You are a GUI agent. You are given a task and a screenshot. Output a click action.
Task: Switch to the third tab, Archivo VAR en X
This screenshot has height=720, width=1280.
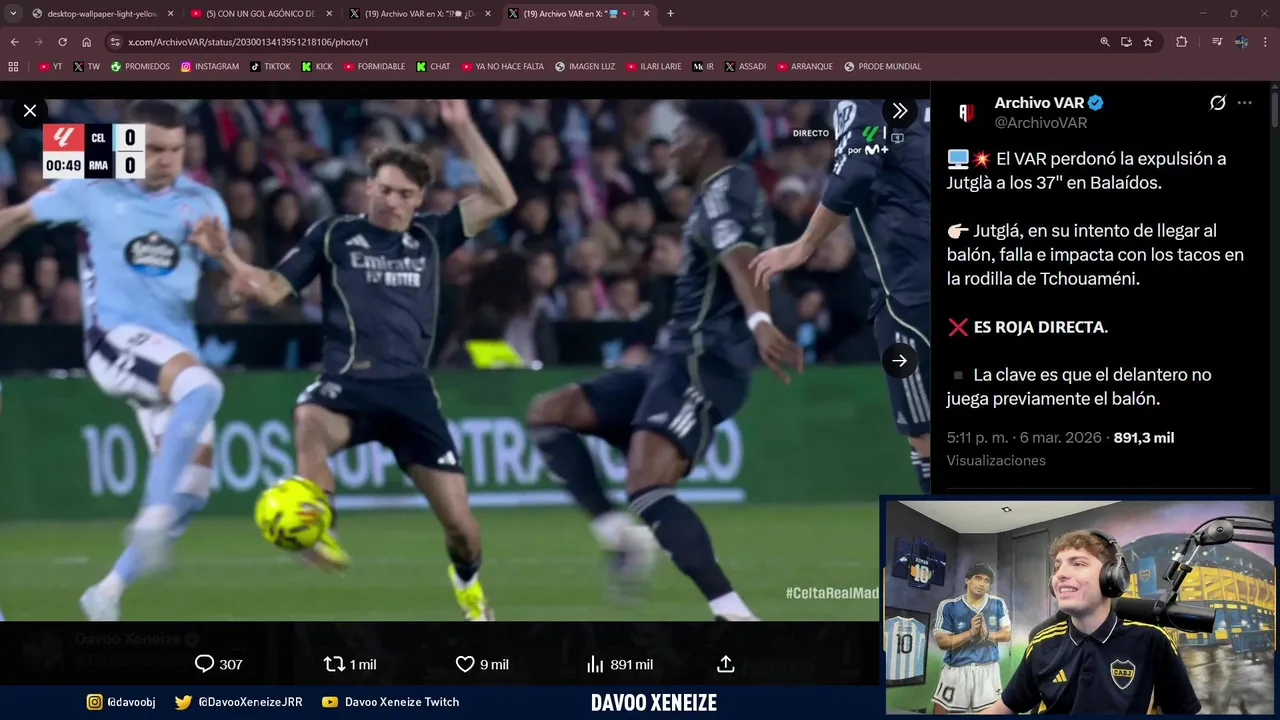pos(418,14)
